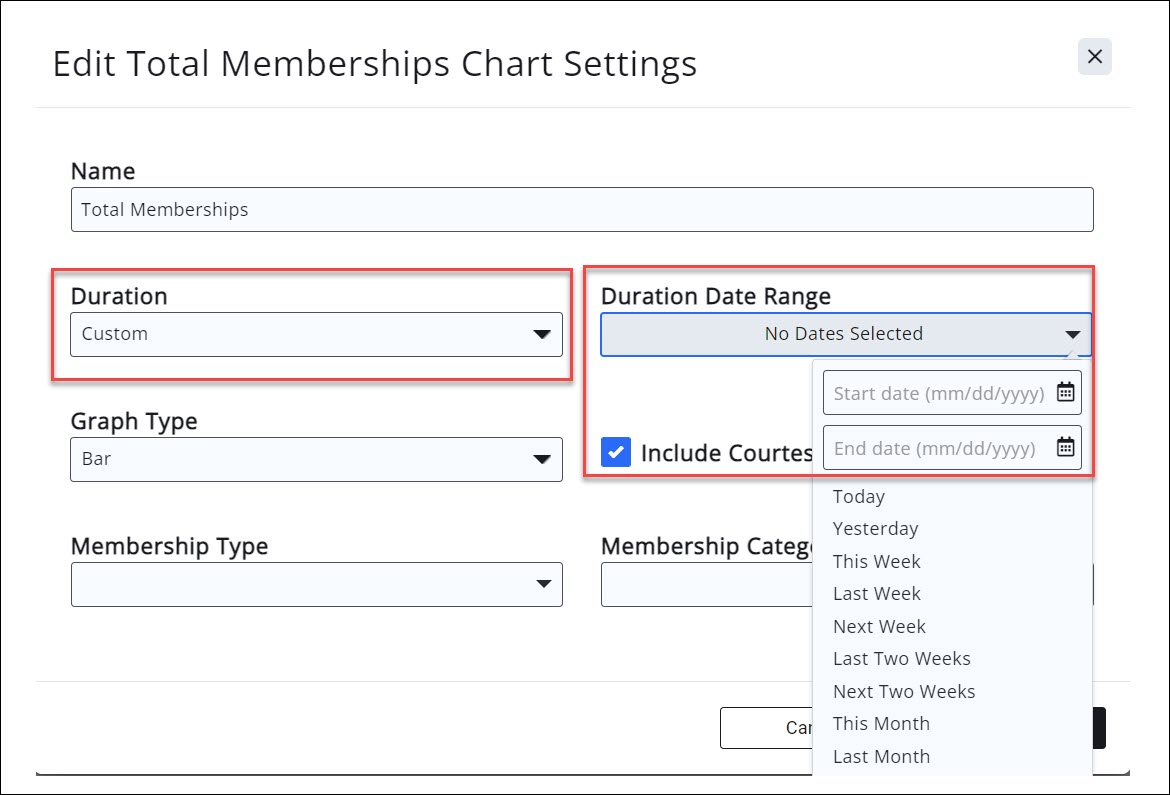Uncheck the Include Courtesy checkbox
Image resolution: width=1170 pixels, height=795 pixels.
pos(615,452)
